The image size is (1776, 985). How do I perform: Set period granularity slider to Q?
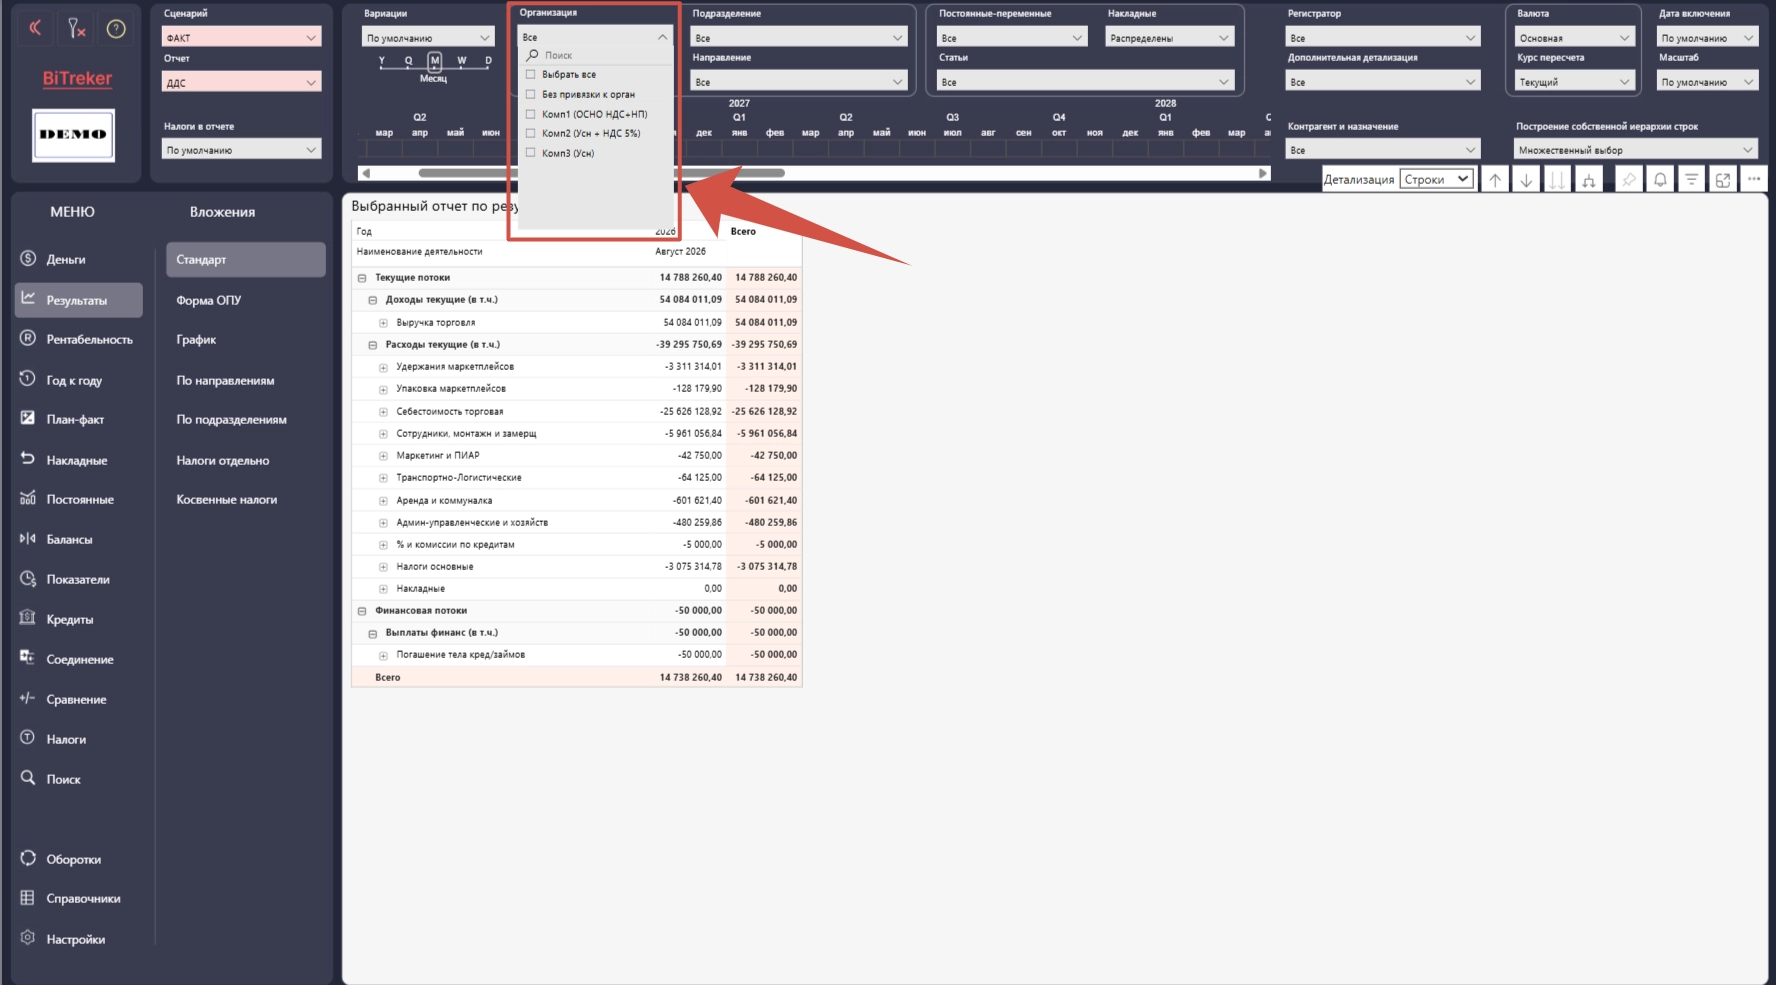coord(408,61)
